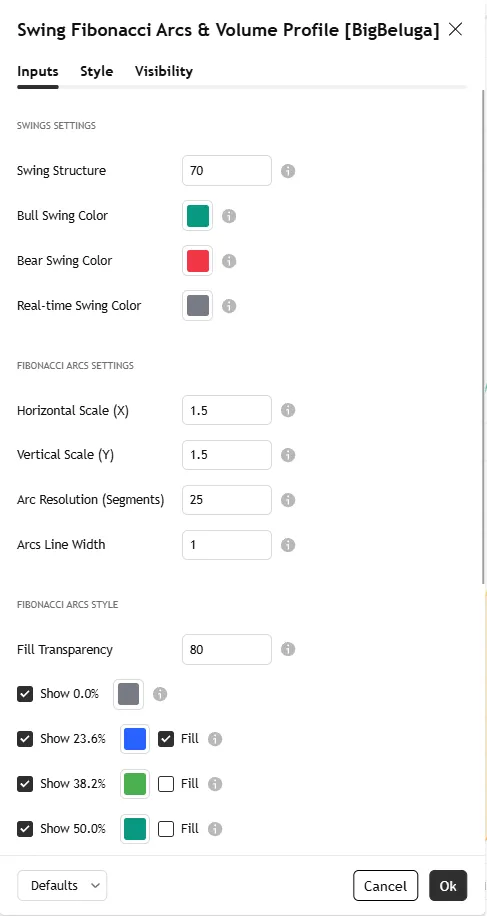Image resolution: width=487 pixels, height=916 pixels.
Task: Toggle the Show 0.0% checkbox
Action: [x=25, y=694]
